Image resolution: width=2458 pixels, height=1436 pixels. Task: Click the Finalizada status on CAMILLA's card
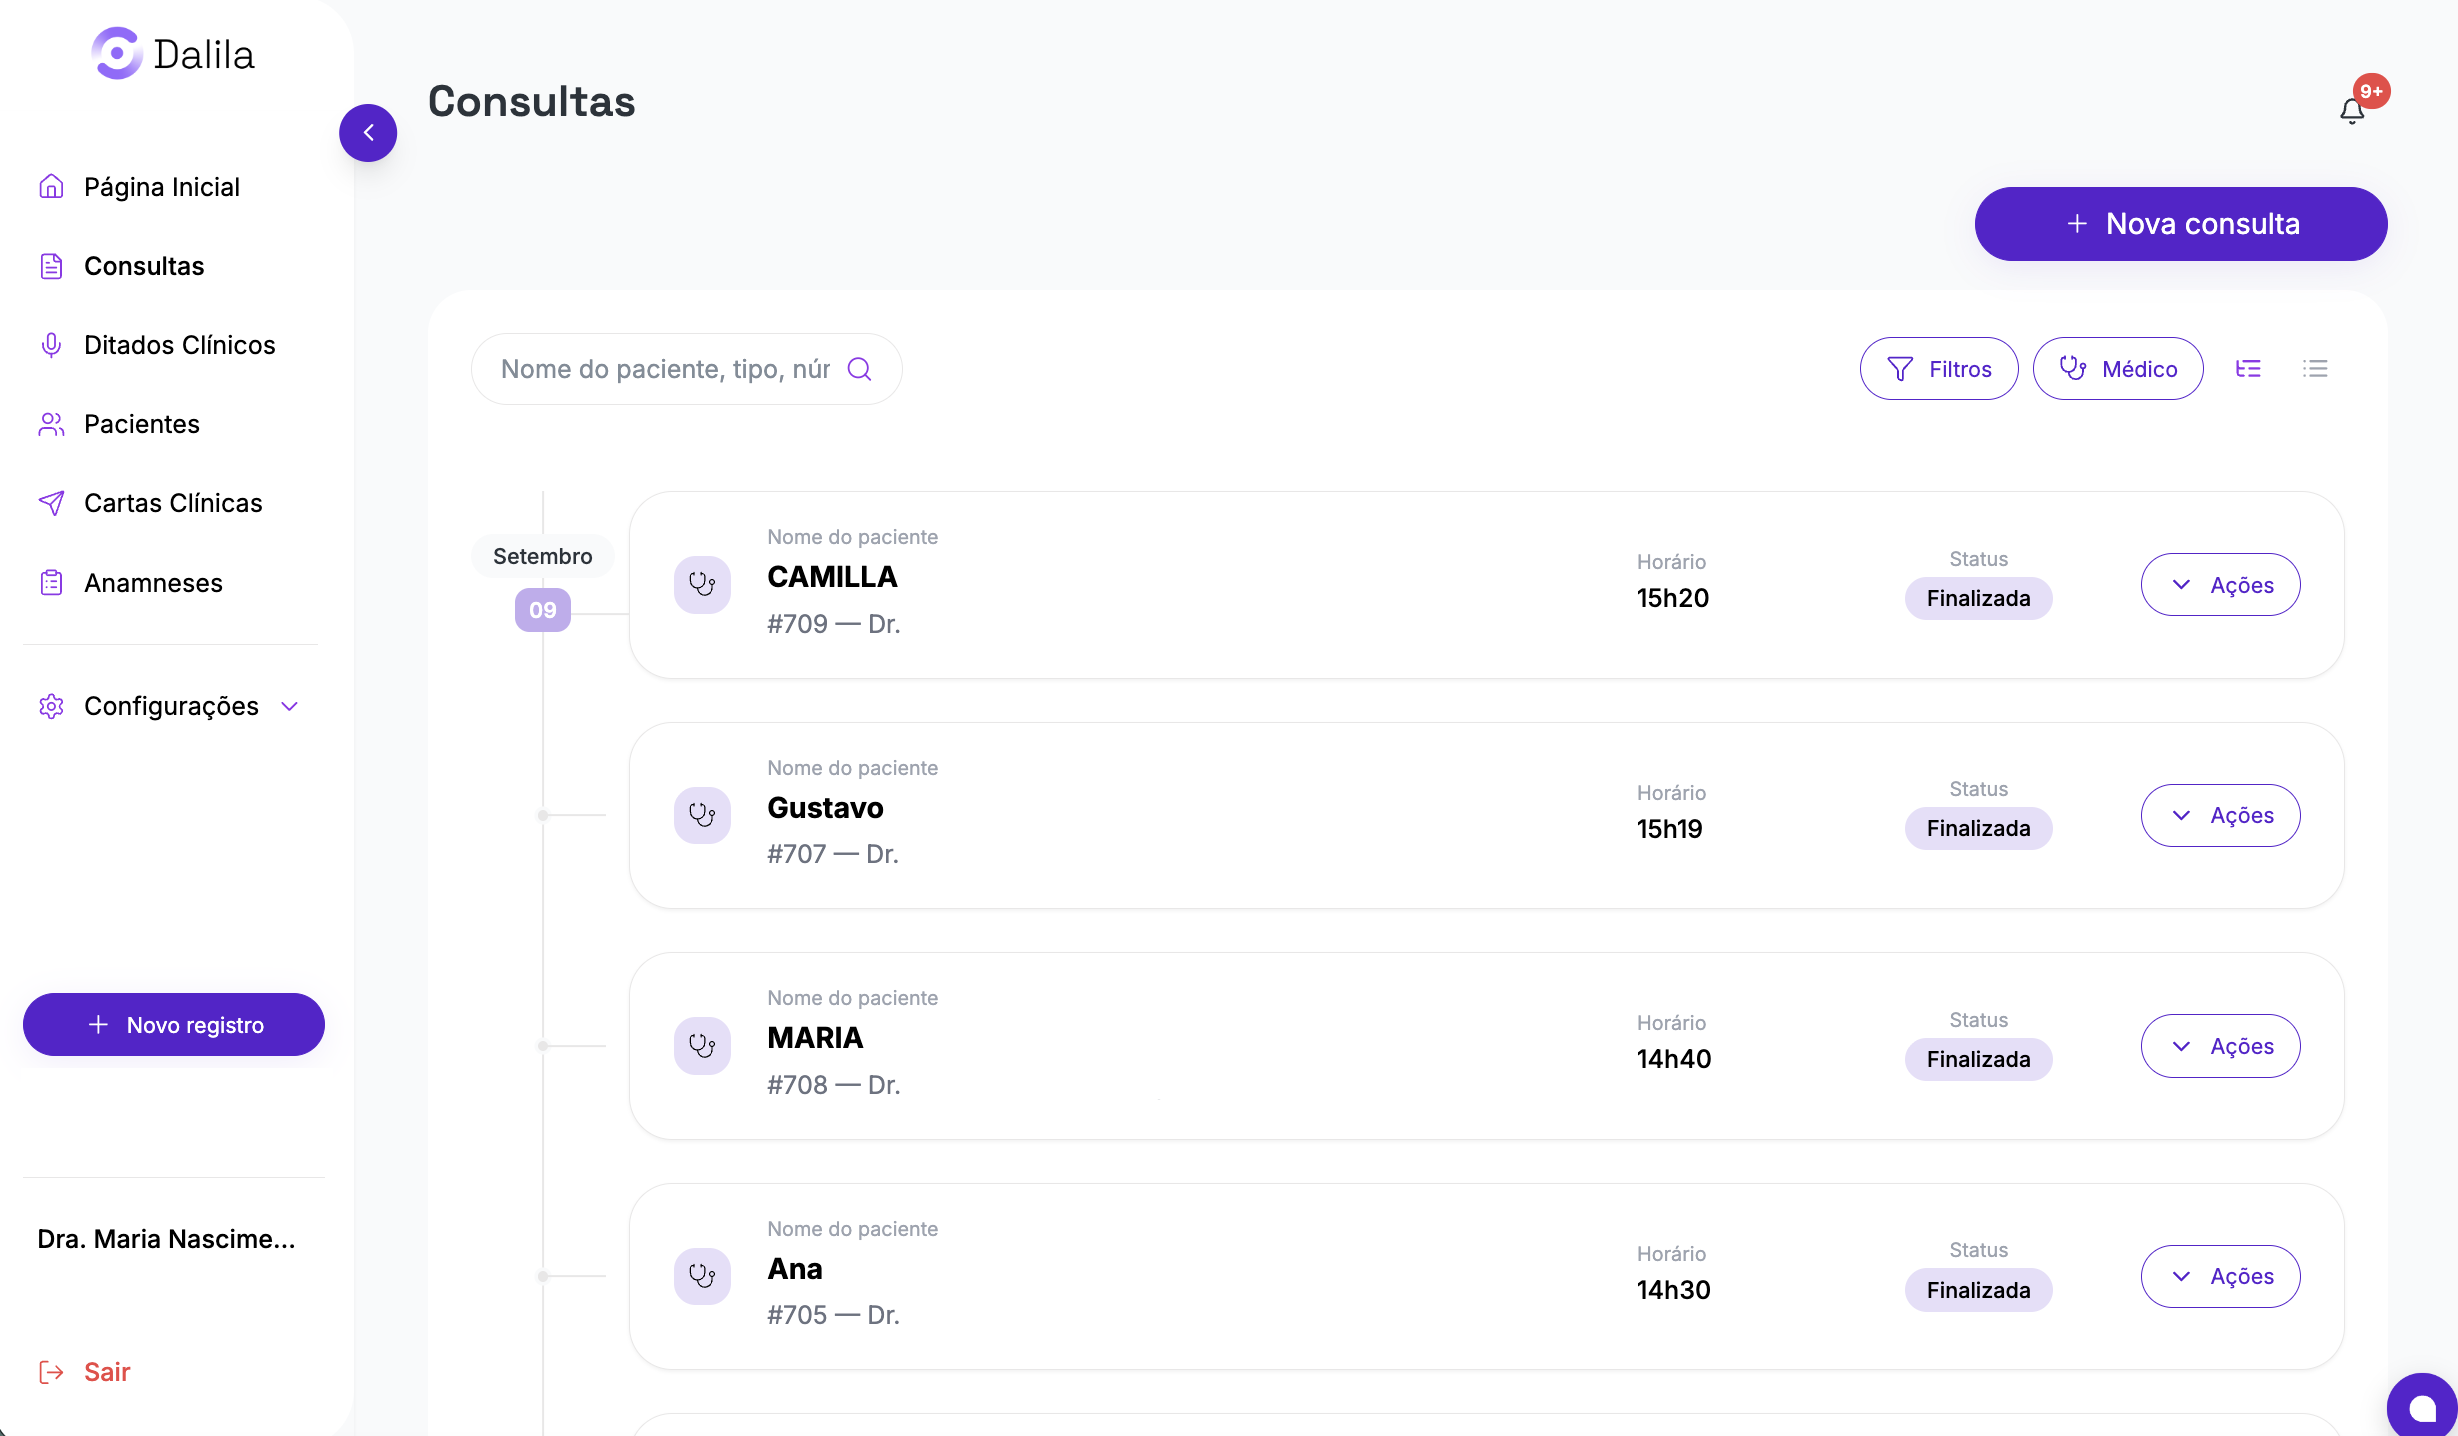[x=1978, y=598]
